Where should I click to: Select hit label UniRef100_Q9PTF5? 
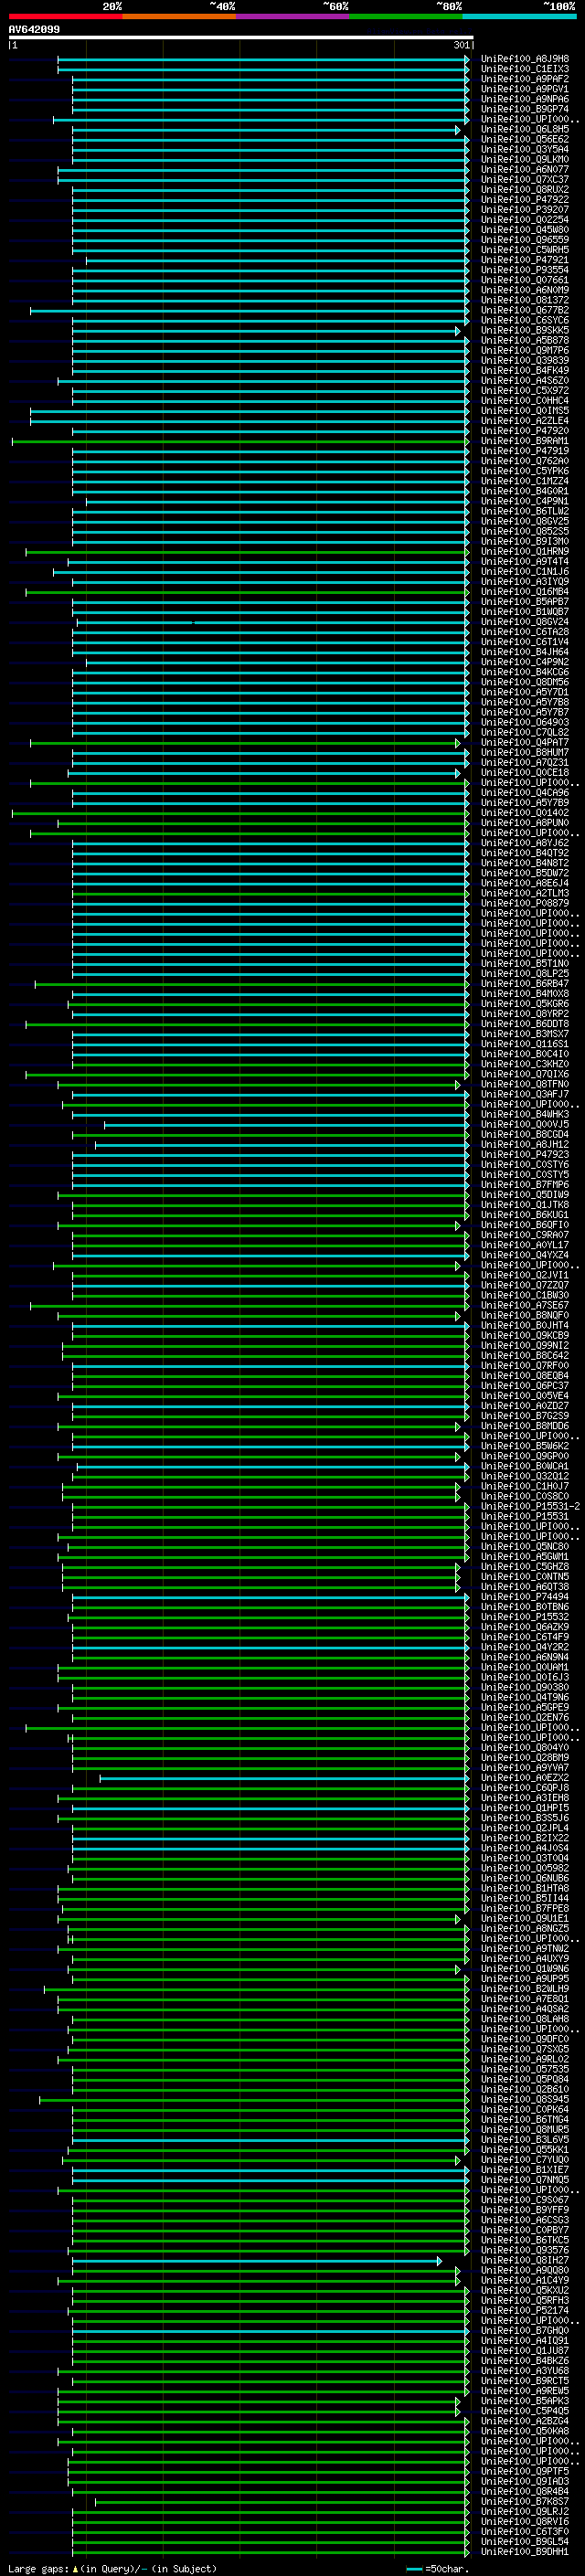pos(525,2471)
